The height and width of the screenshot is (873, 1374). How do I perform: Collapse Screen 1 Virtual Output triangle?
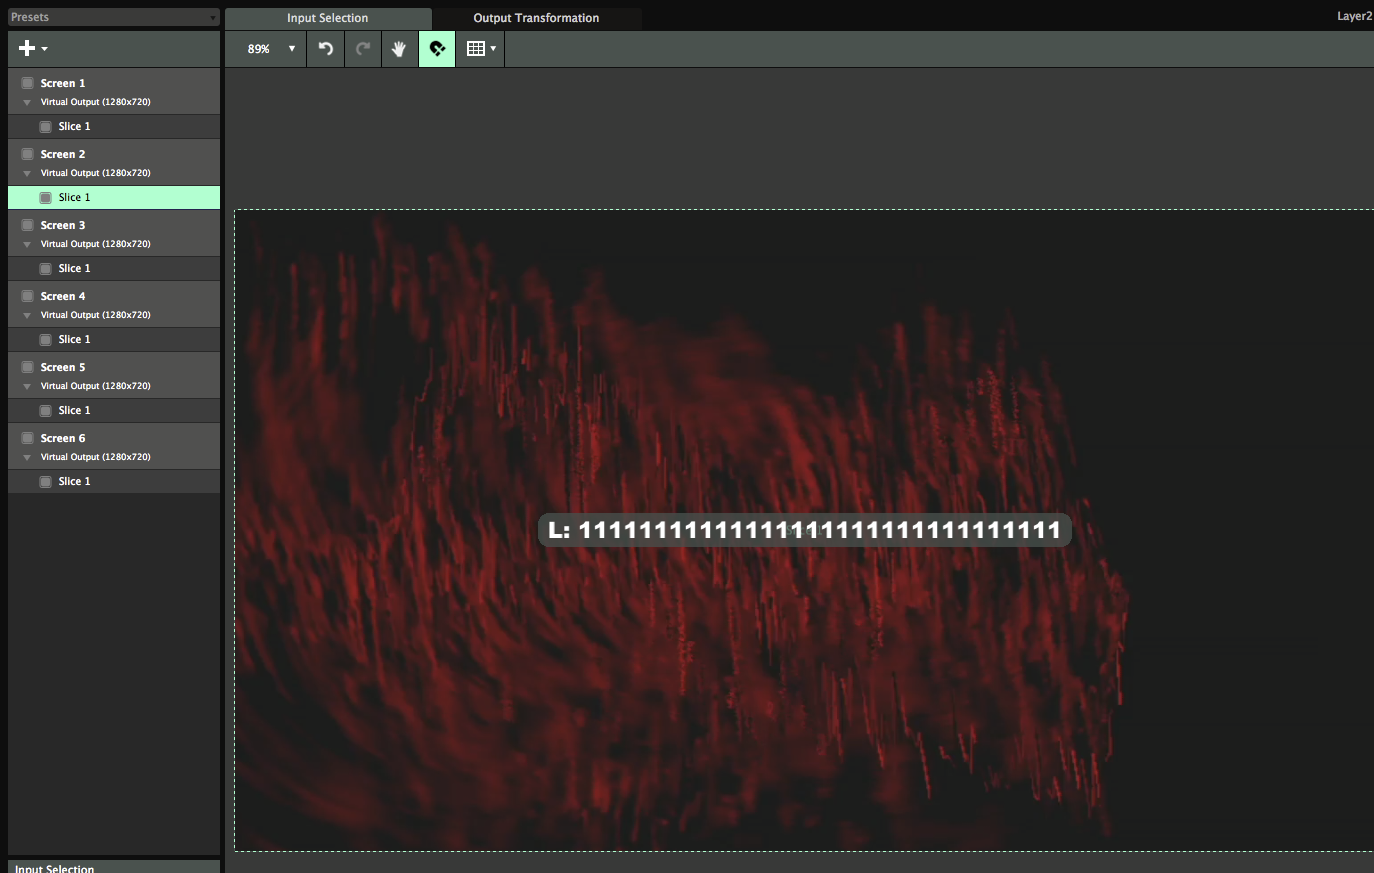pyautogui.click(x=27, y=103)
